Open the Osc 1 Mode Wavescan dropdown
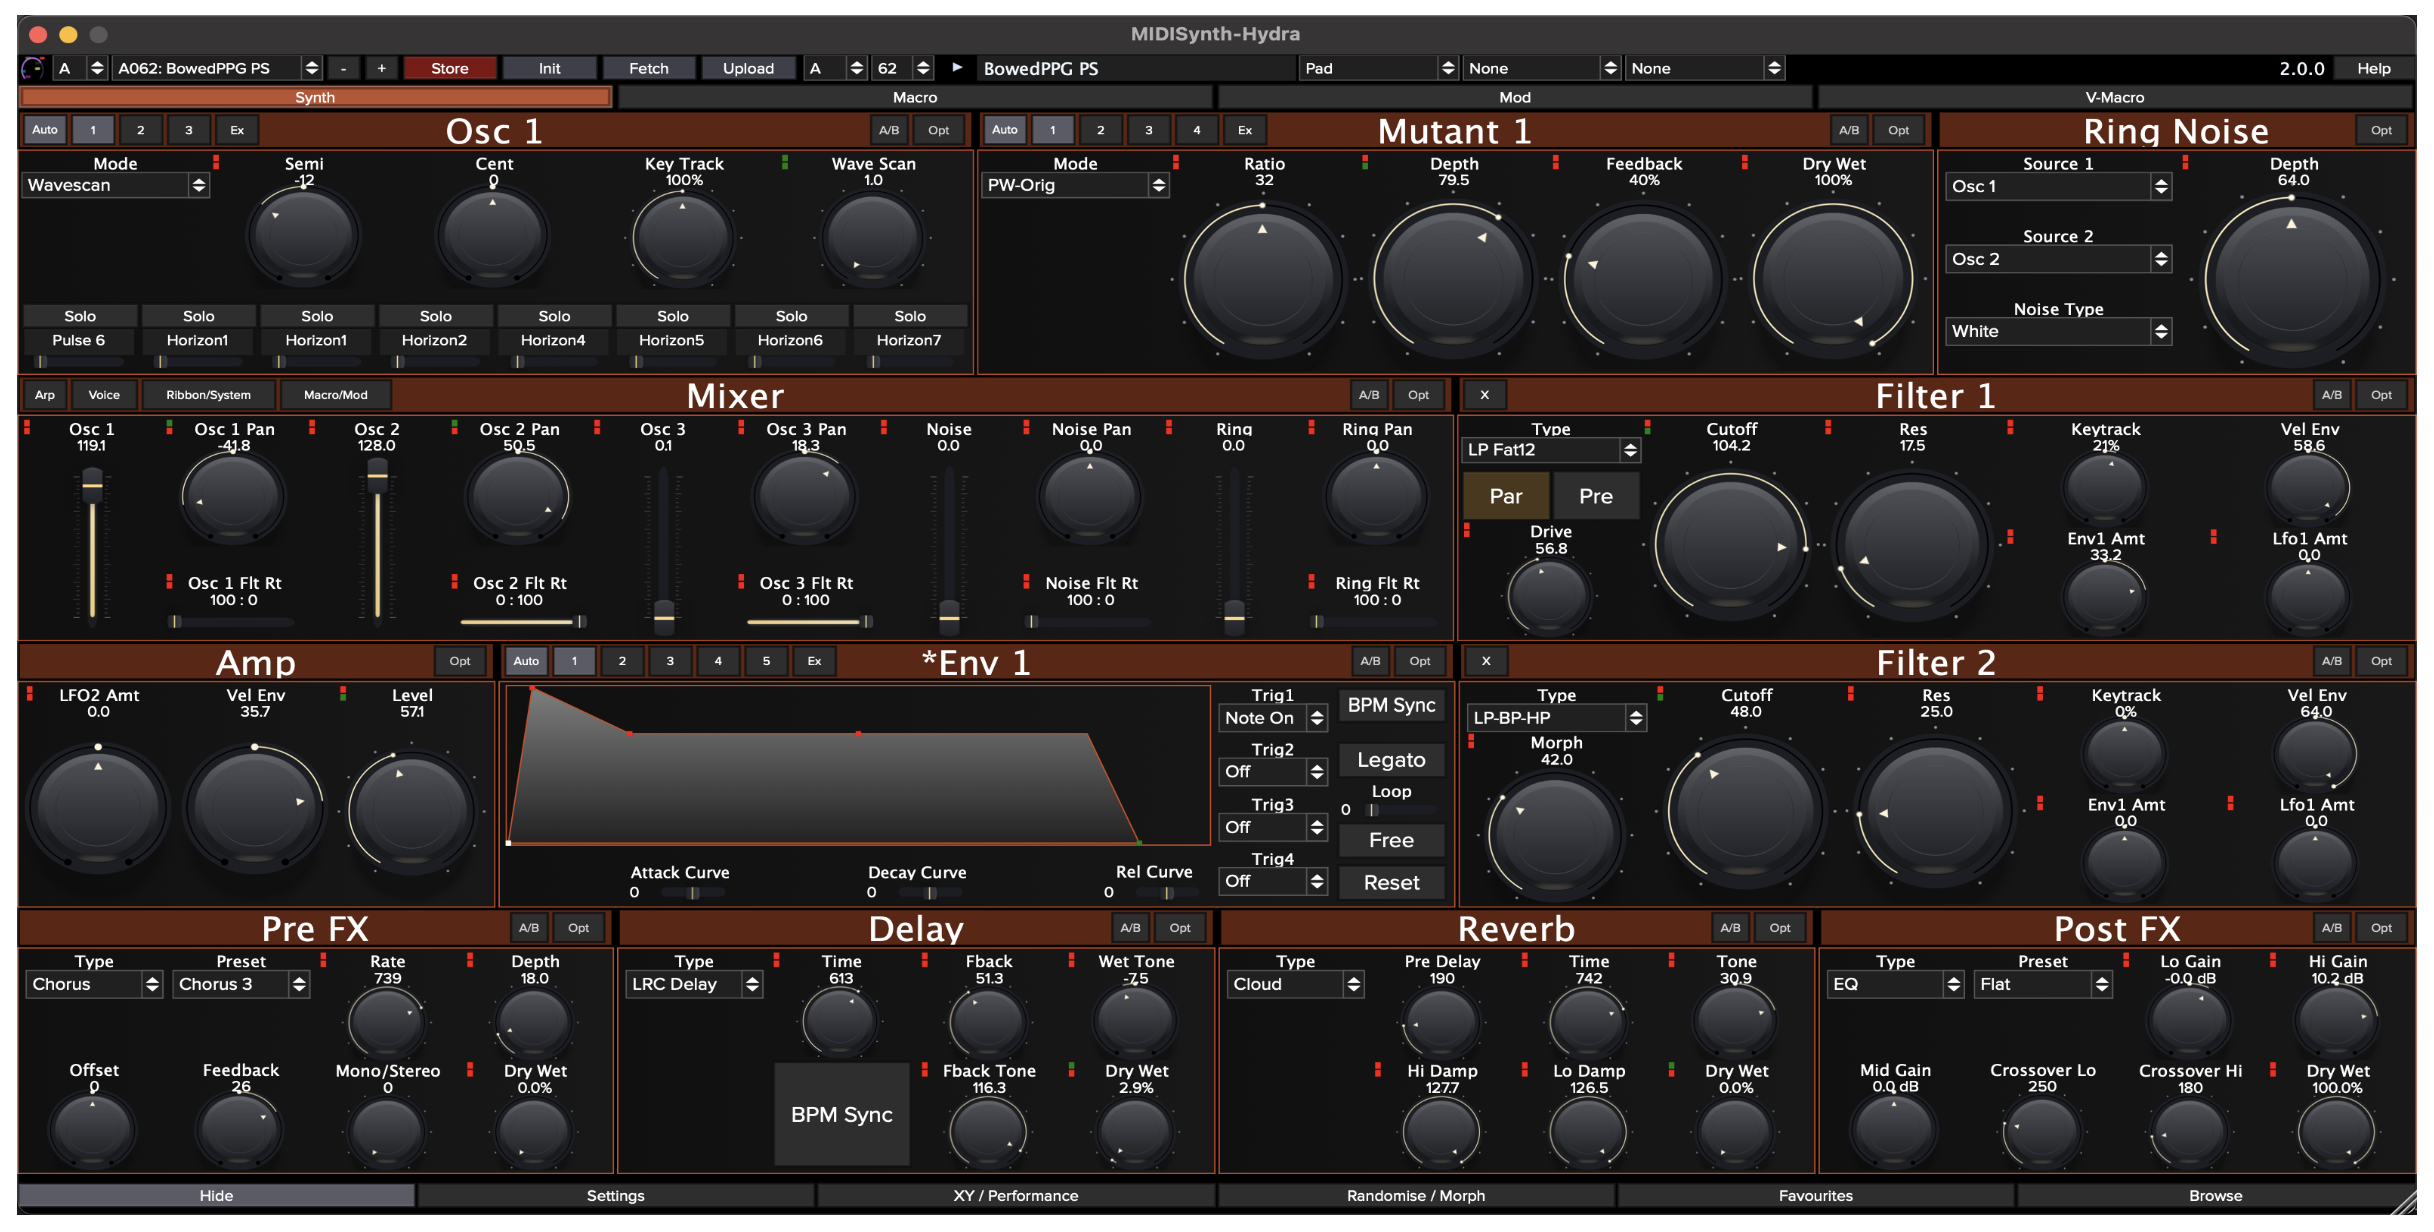Screen dimensions: 2434x1232 [x=115, y=185]
